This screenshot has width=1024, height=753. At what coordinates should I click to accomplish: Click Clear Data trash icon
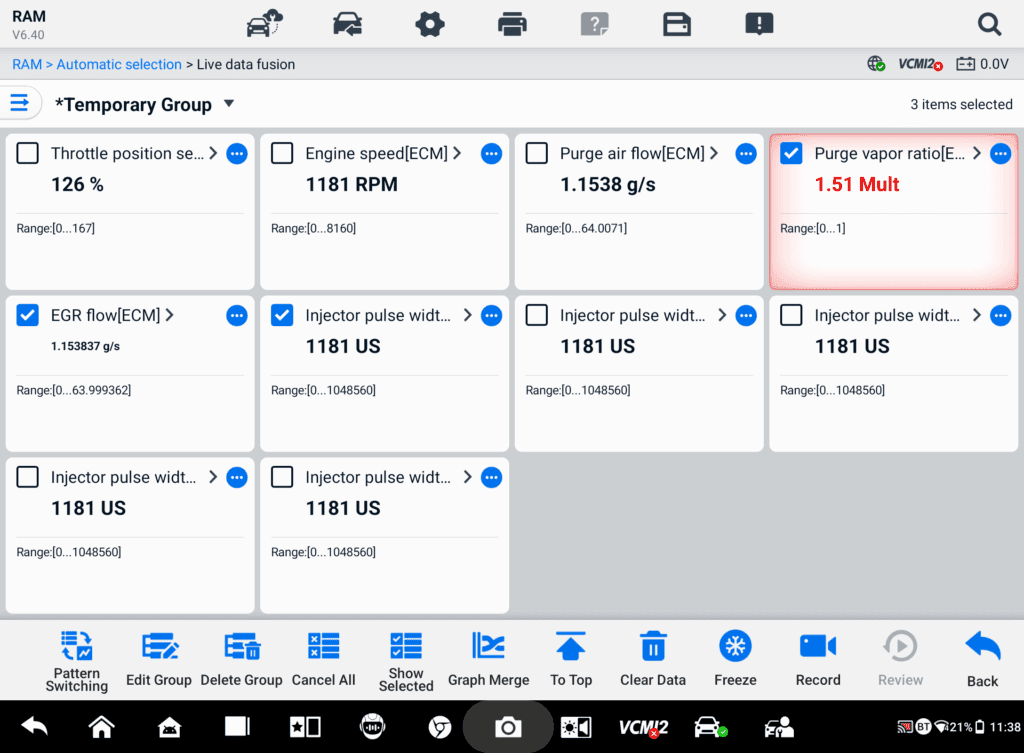[x=653, y=647]
